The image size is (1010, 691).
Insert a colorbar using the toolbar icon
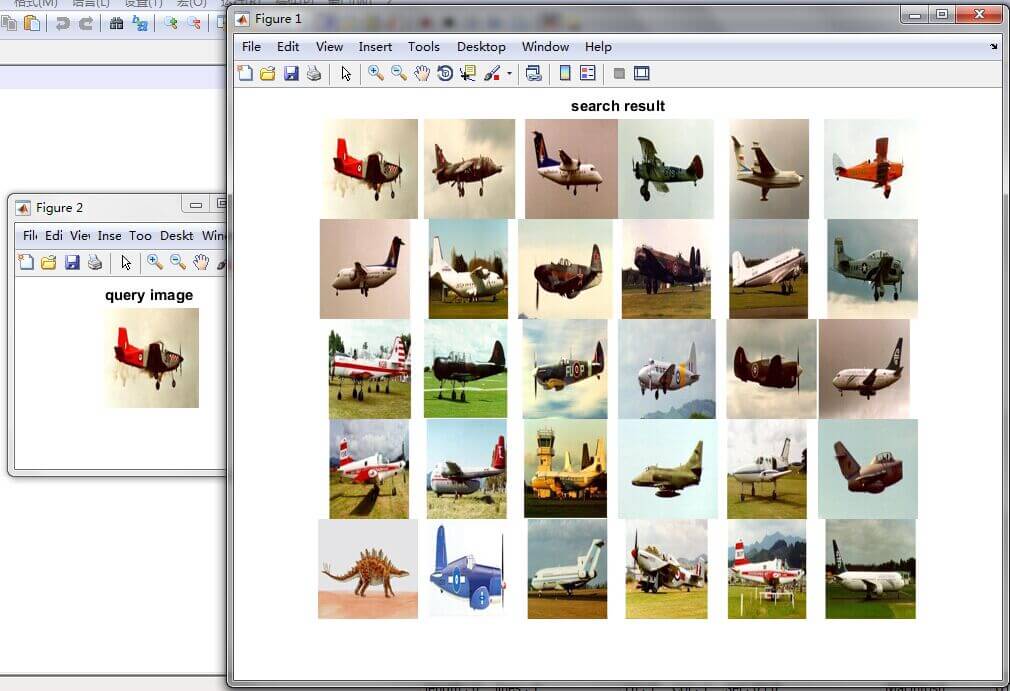(567, 73)
